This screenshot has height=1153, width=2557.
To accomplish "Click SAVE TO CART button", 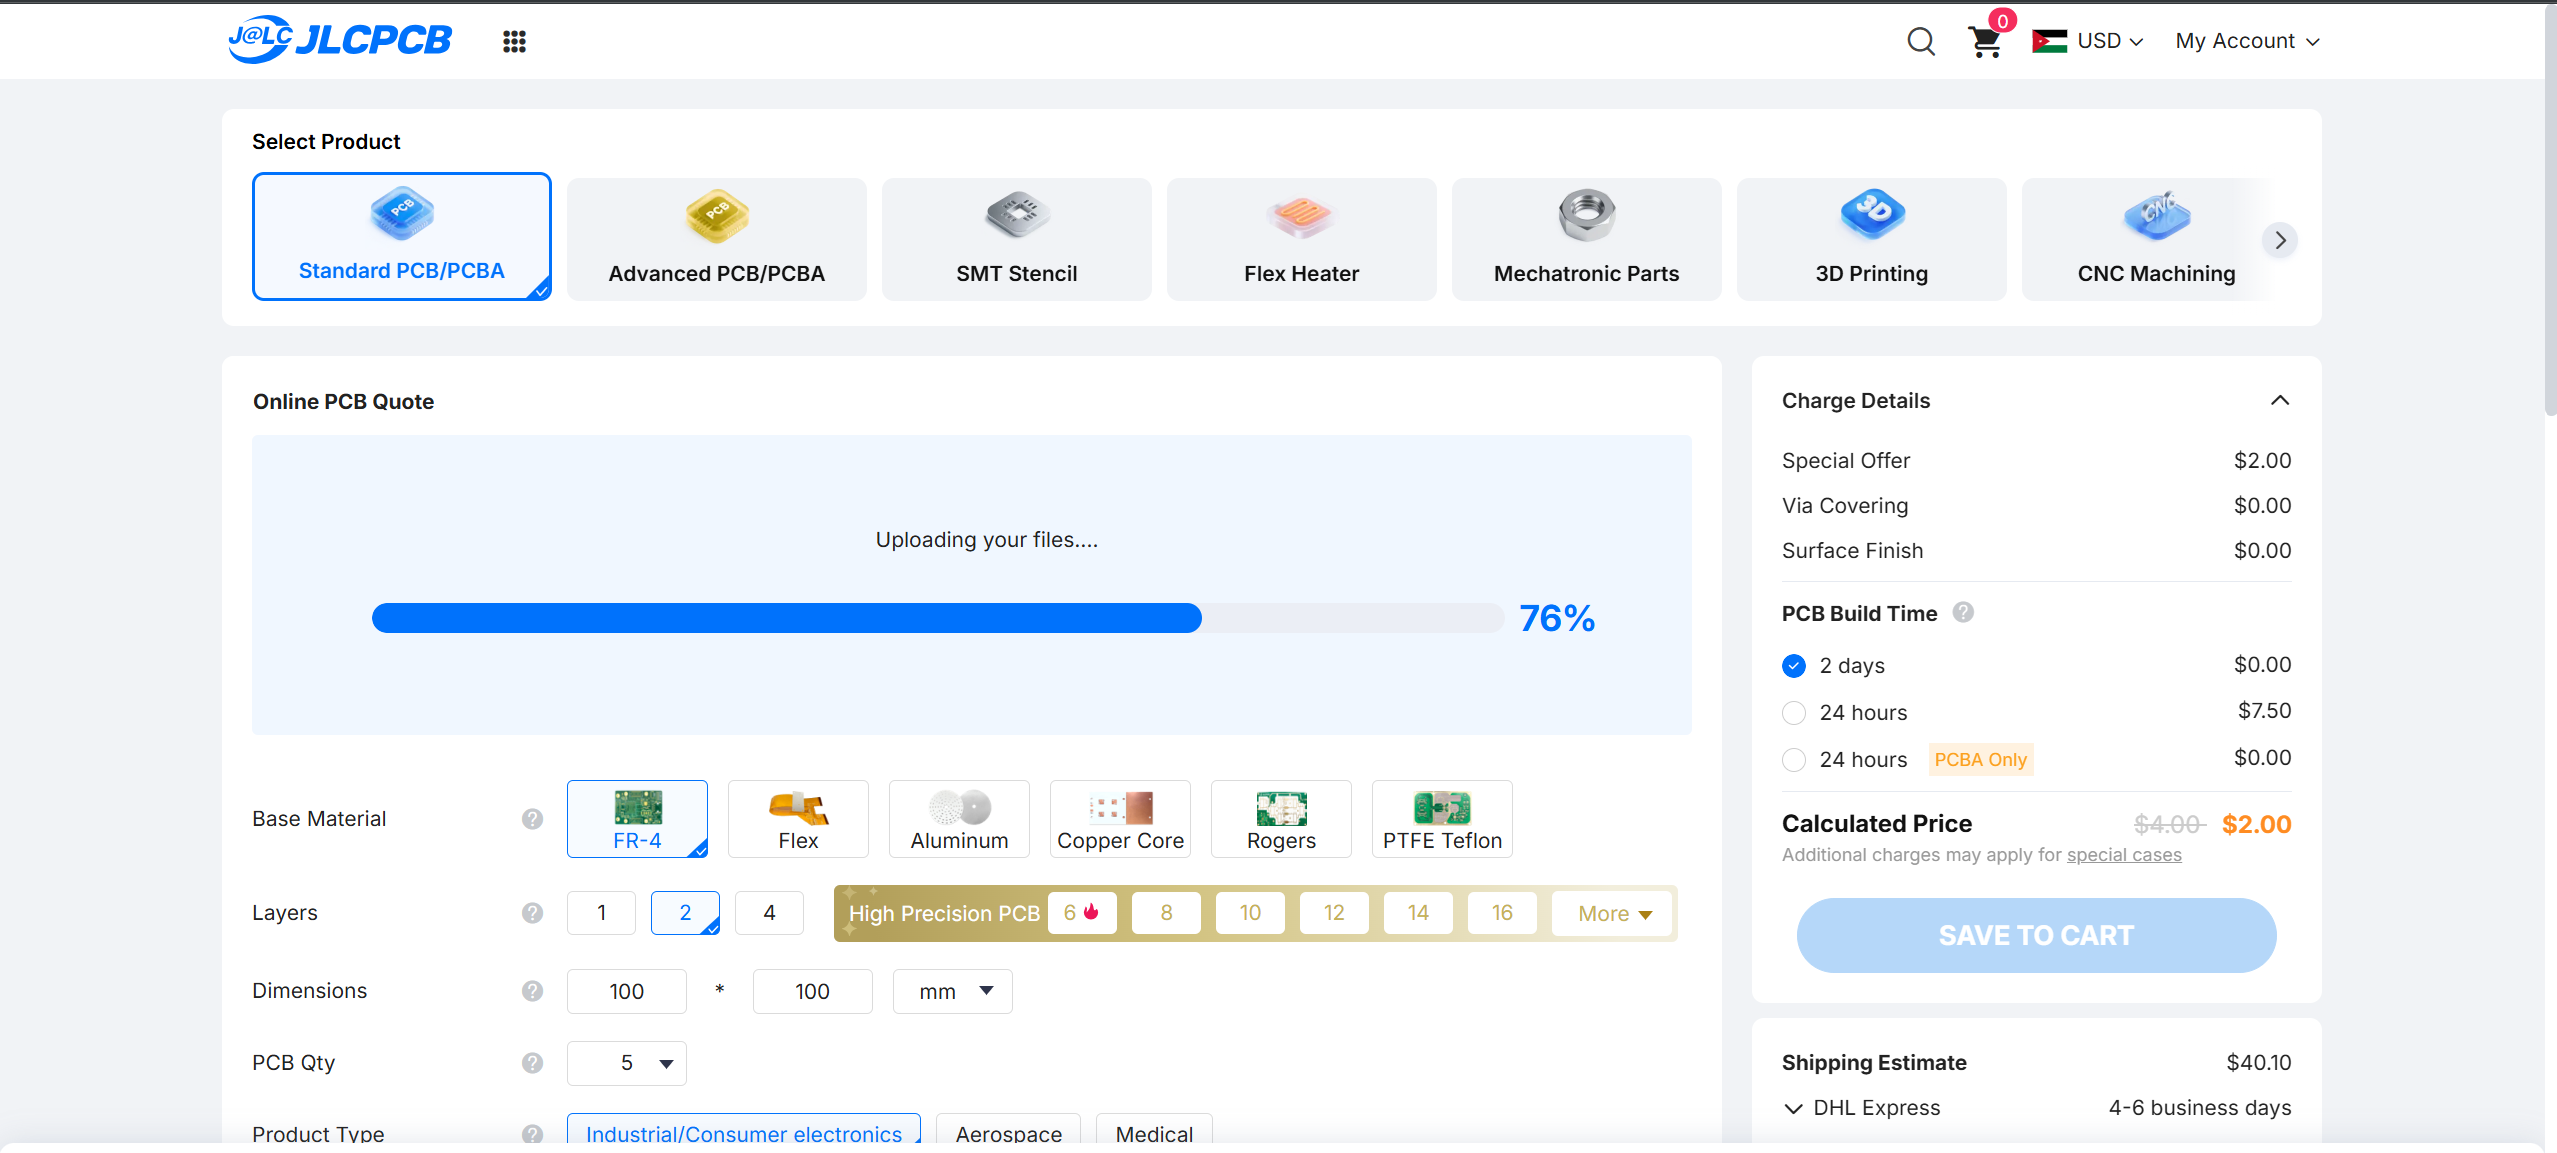I will (2036, 935).
